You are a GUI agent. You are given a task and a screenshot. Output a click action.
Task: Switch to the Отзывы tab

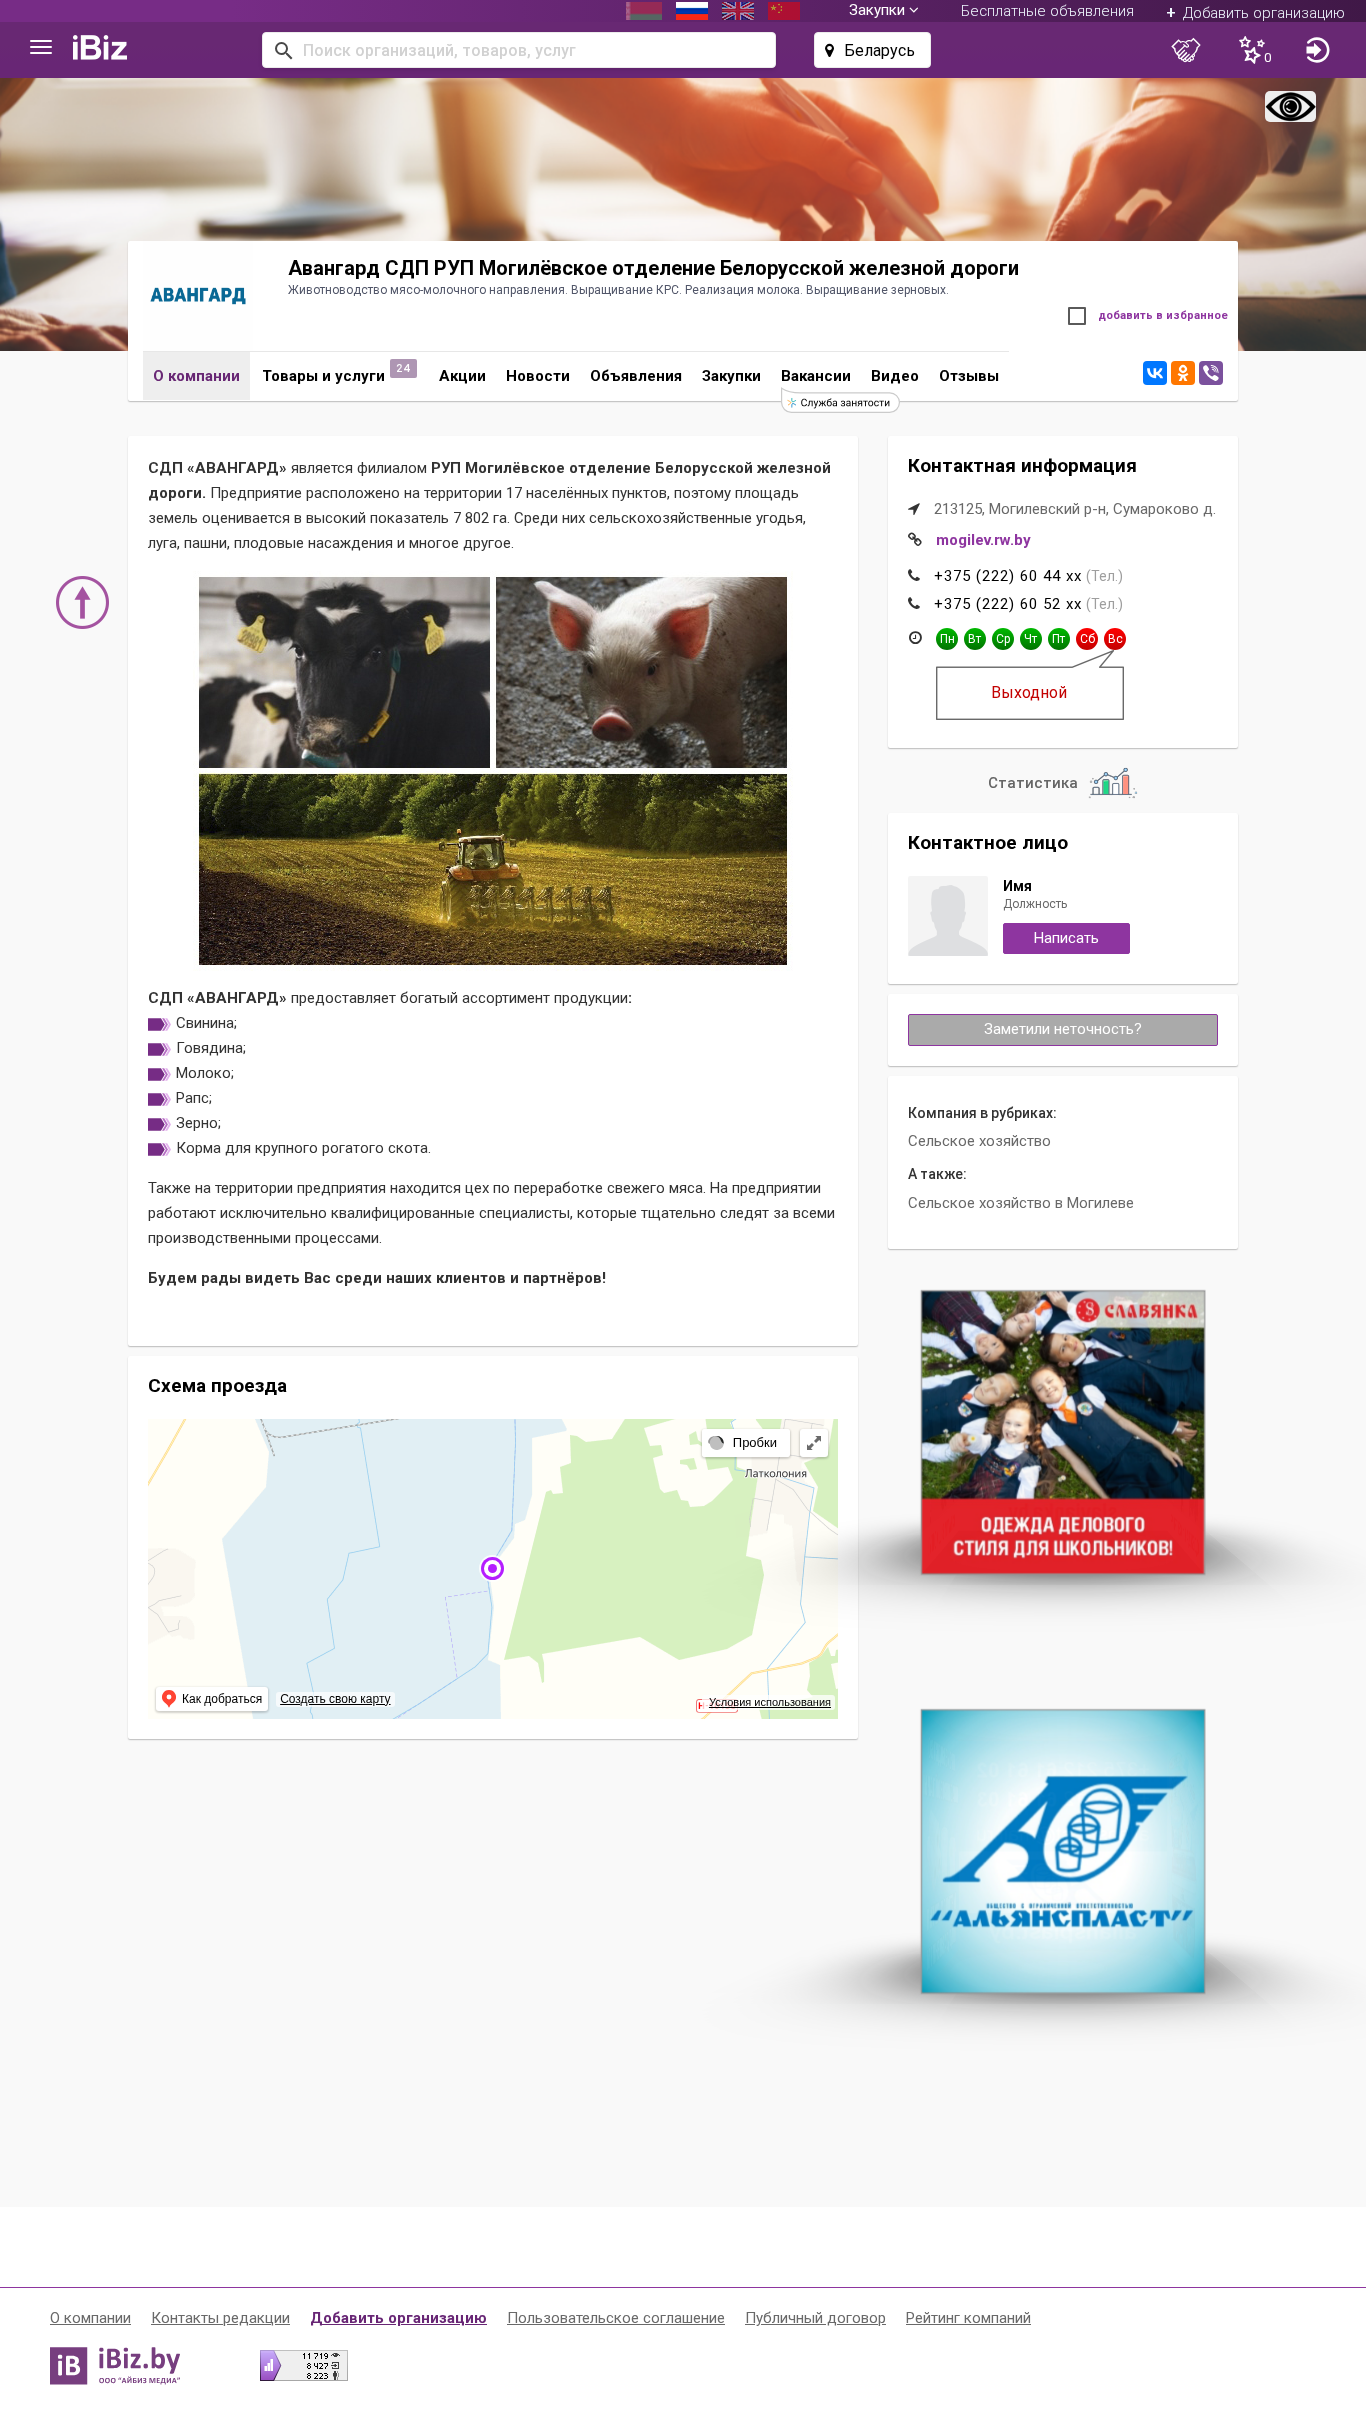tap(969, 376)
